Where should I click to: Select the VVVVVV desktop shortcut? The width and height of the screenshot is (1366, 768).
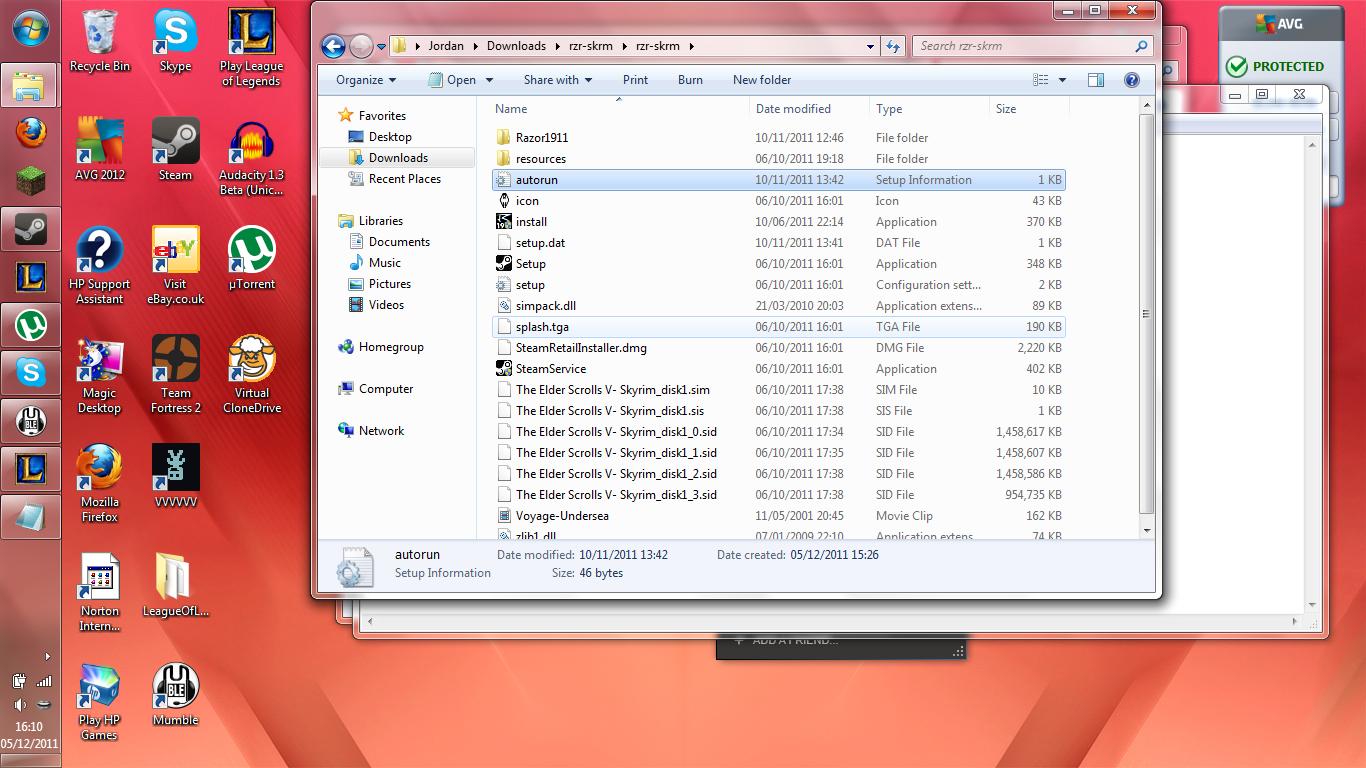[x=175, y=477]
